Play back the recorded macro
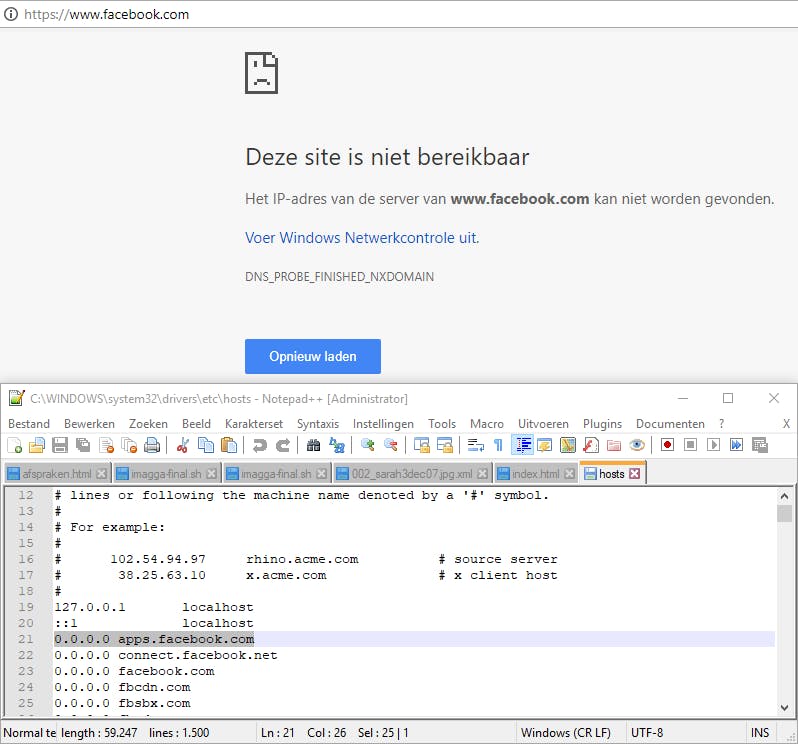Viewport: 798px width, 744px height. click(714, 445)
